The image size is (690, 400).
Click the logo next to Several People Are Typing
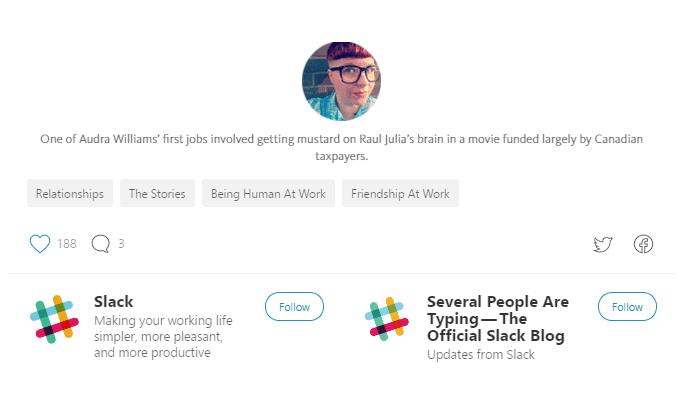(387, 319)
